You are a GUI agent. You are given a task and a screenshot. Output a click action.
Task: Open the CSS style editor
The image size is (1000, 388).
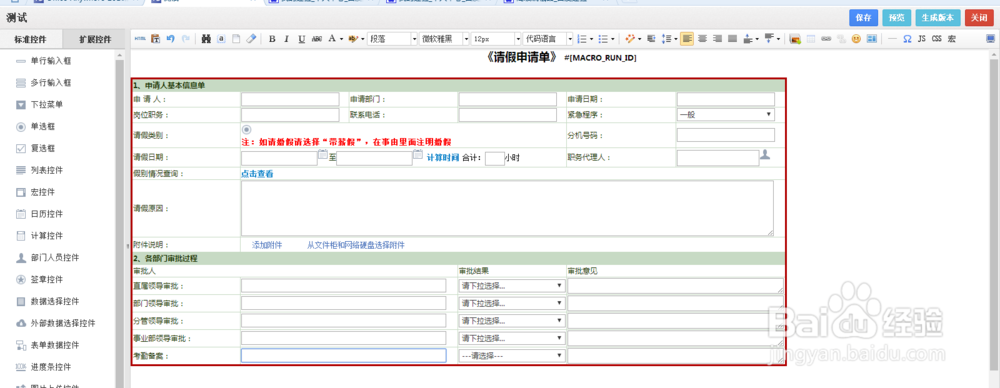(936, 39)
